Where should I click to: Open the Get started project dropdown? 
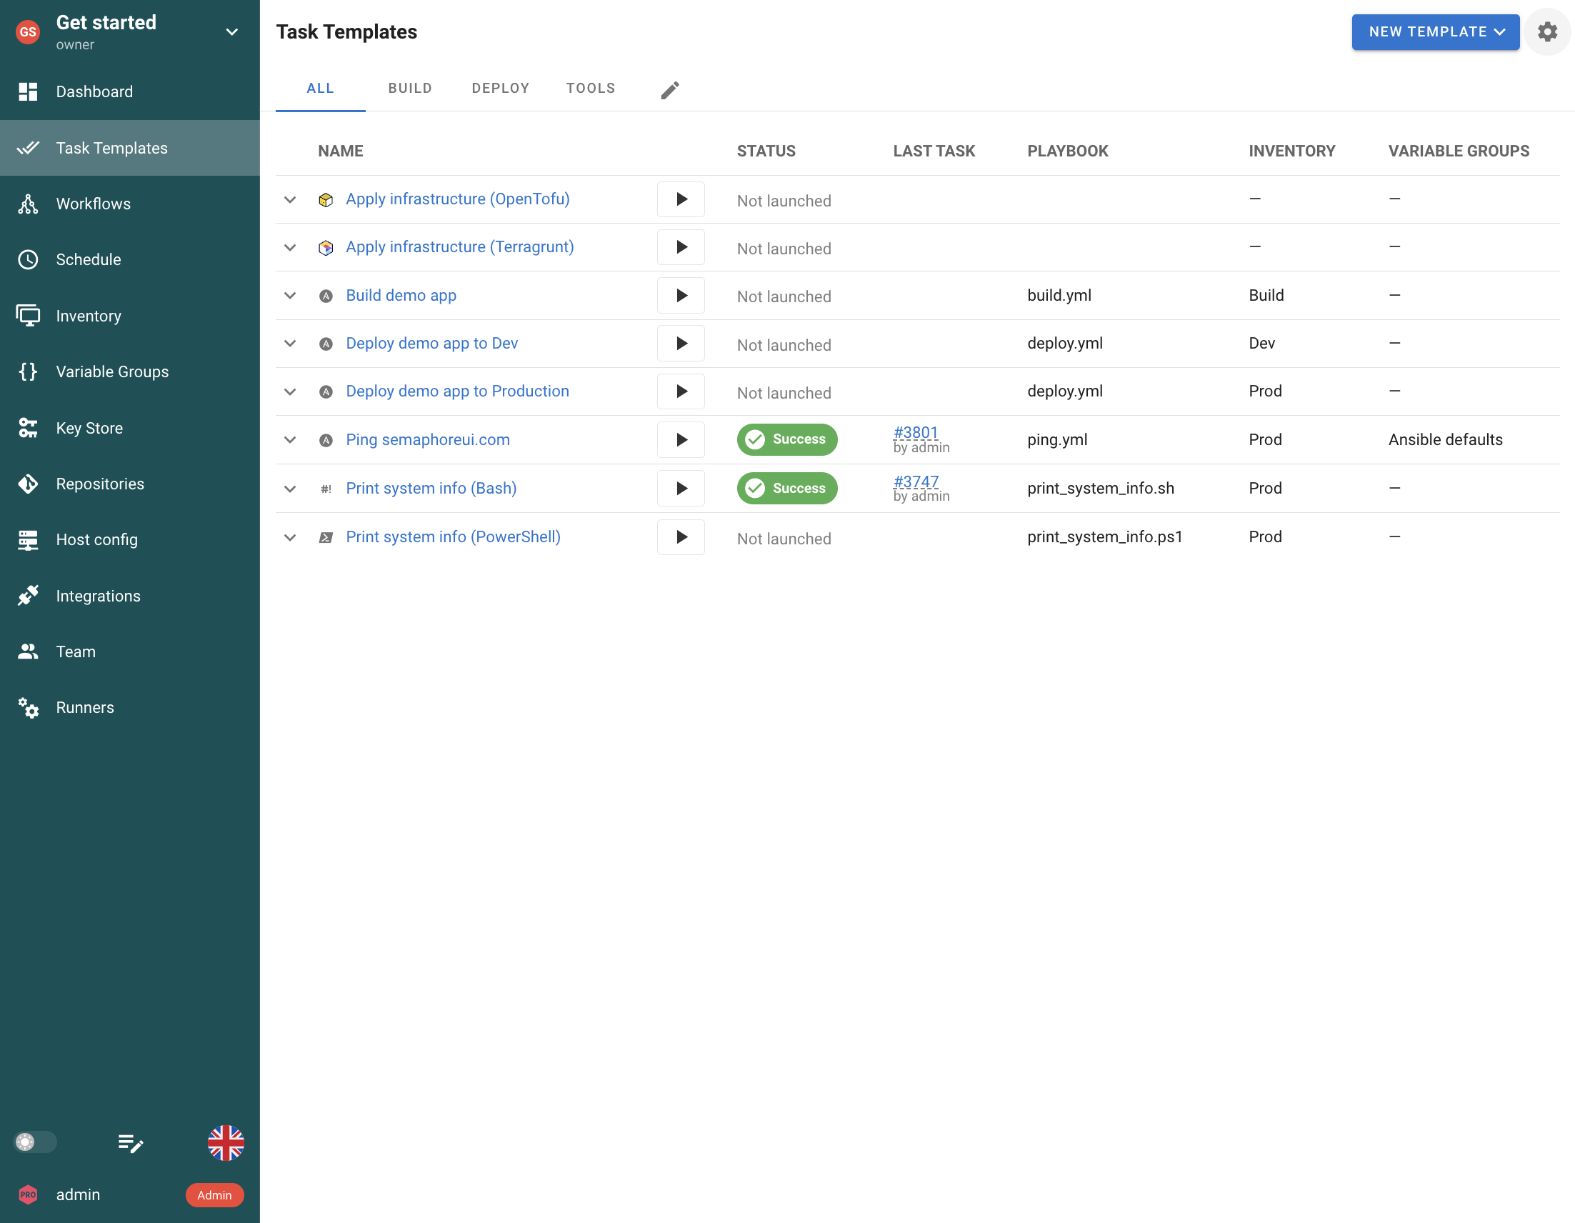pyautogui.click(x=130, y=32)
